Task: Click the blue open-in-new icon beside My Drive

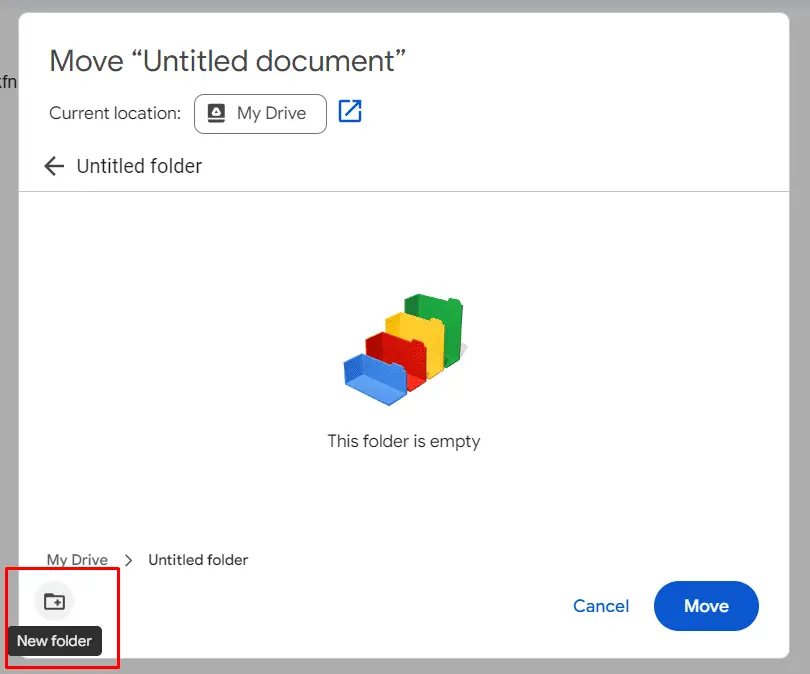Action: (x=349, y=113)
